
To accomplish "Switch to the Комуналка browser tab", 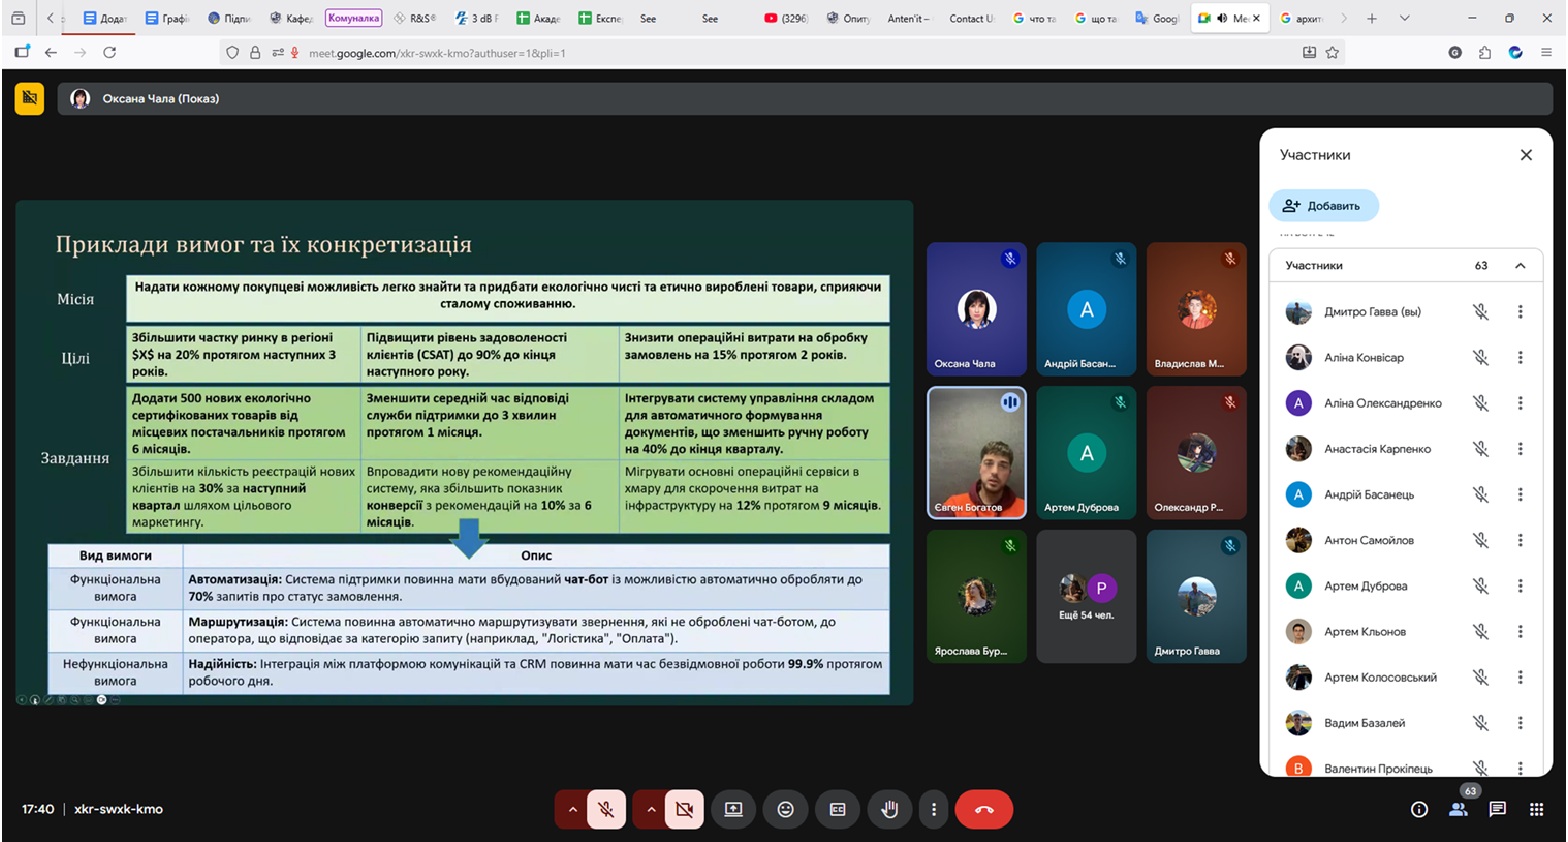I will pyautogui.click(x=353, y=18).
